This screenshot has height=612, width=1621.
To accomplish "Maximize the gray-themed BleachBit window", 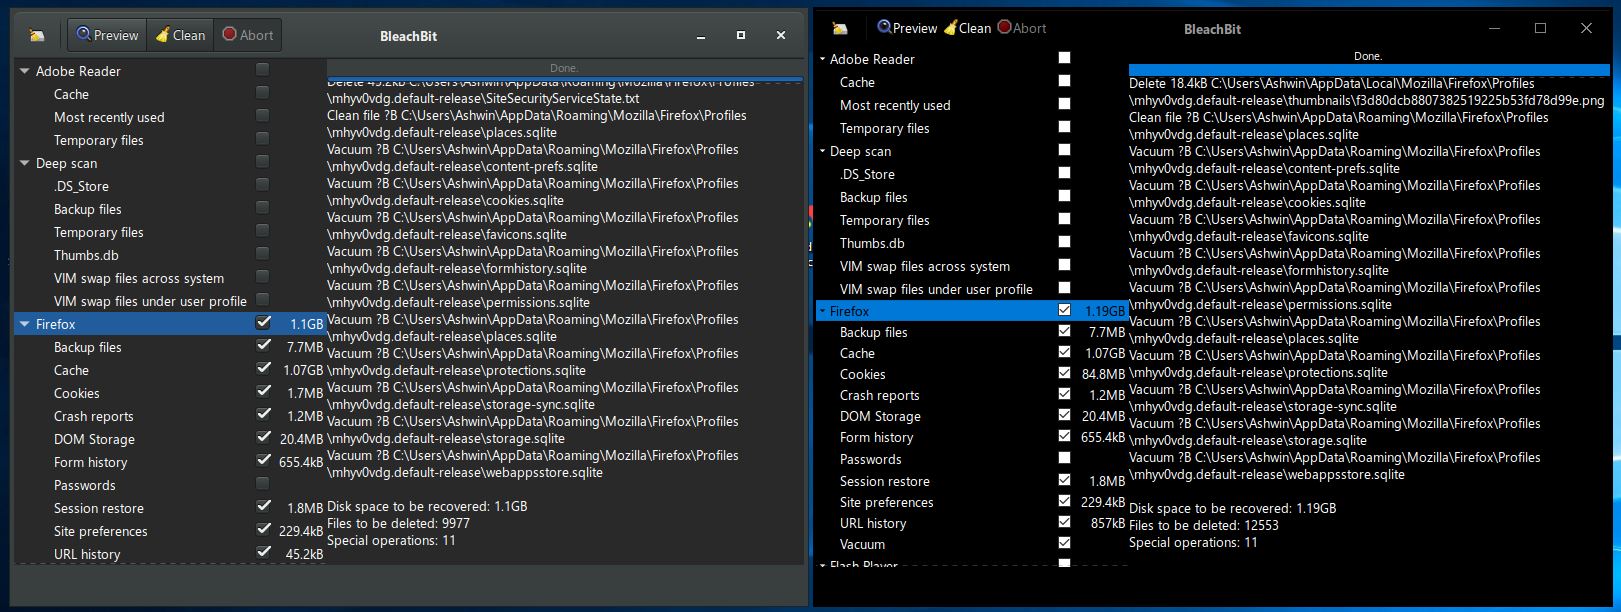I will [x=740, y=35].
